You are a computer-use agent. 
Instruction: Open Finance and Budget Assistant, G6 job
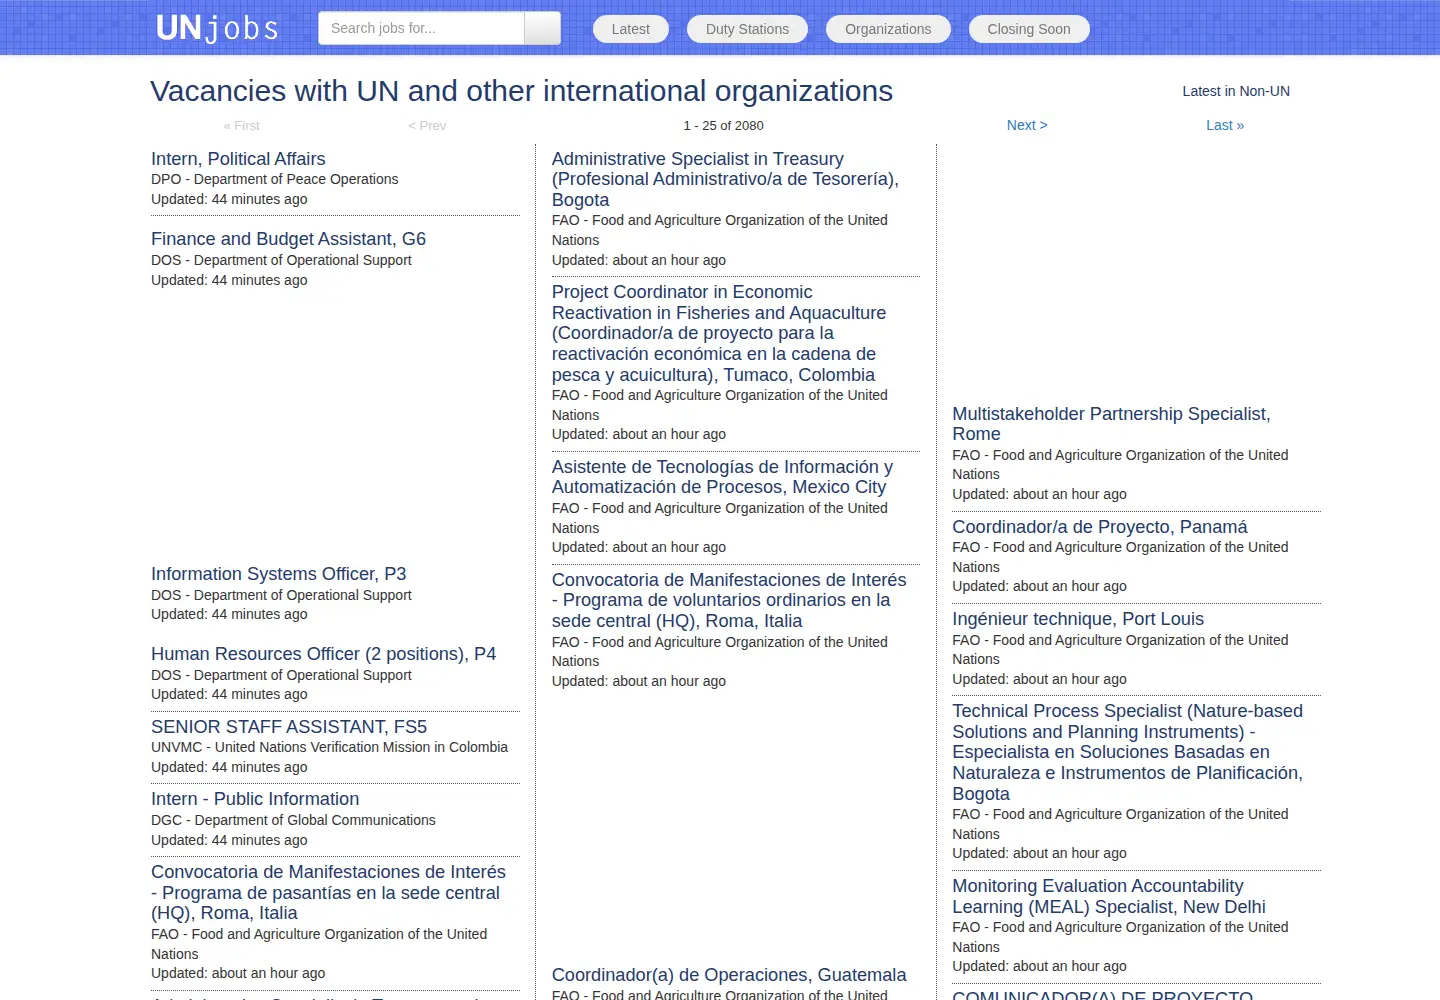[x=288, y=239]
